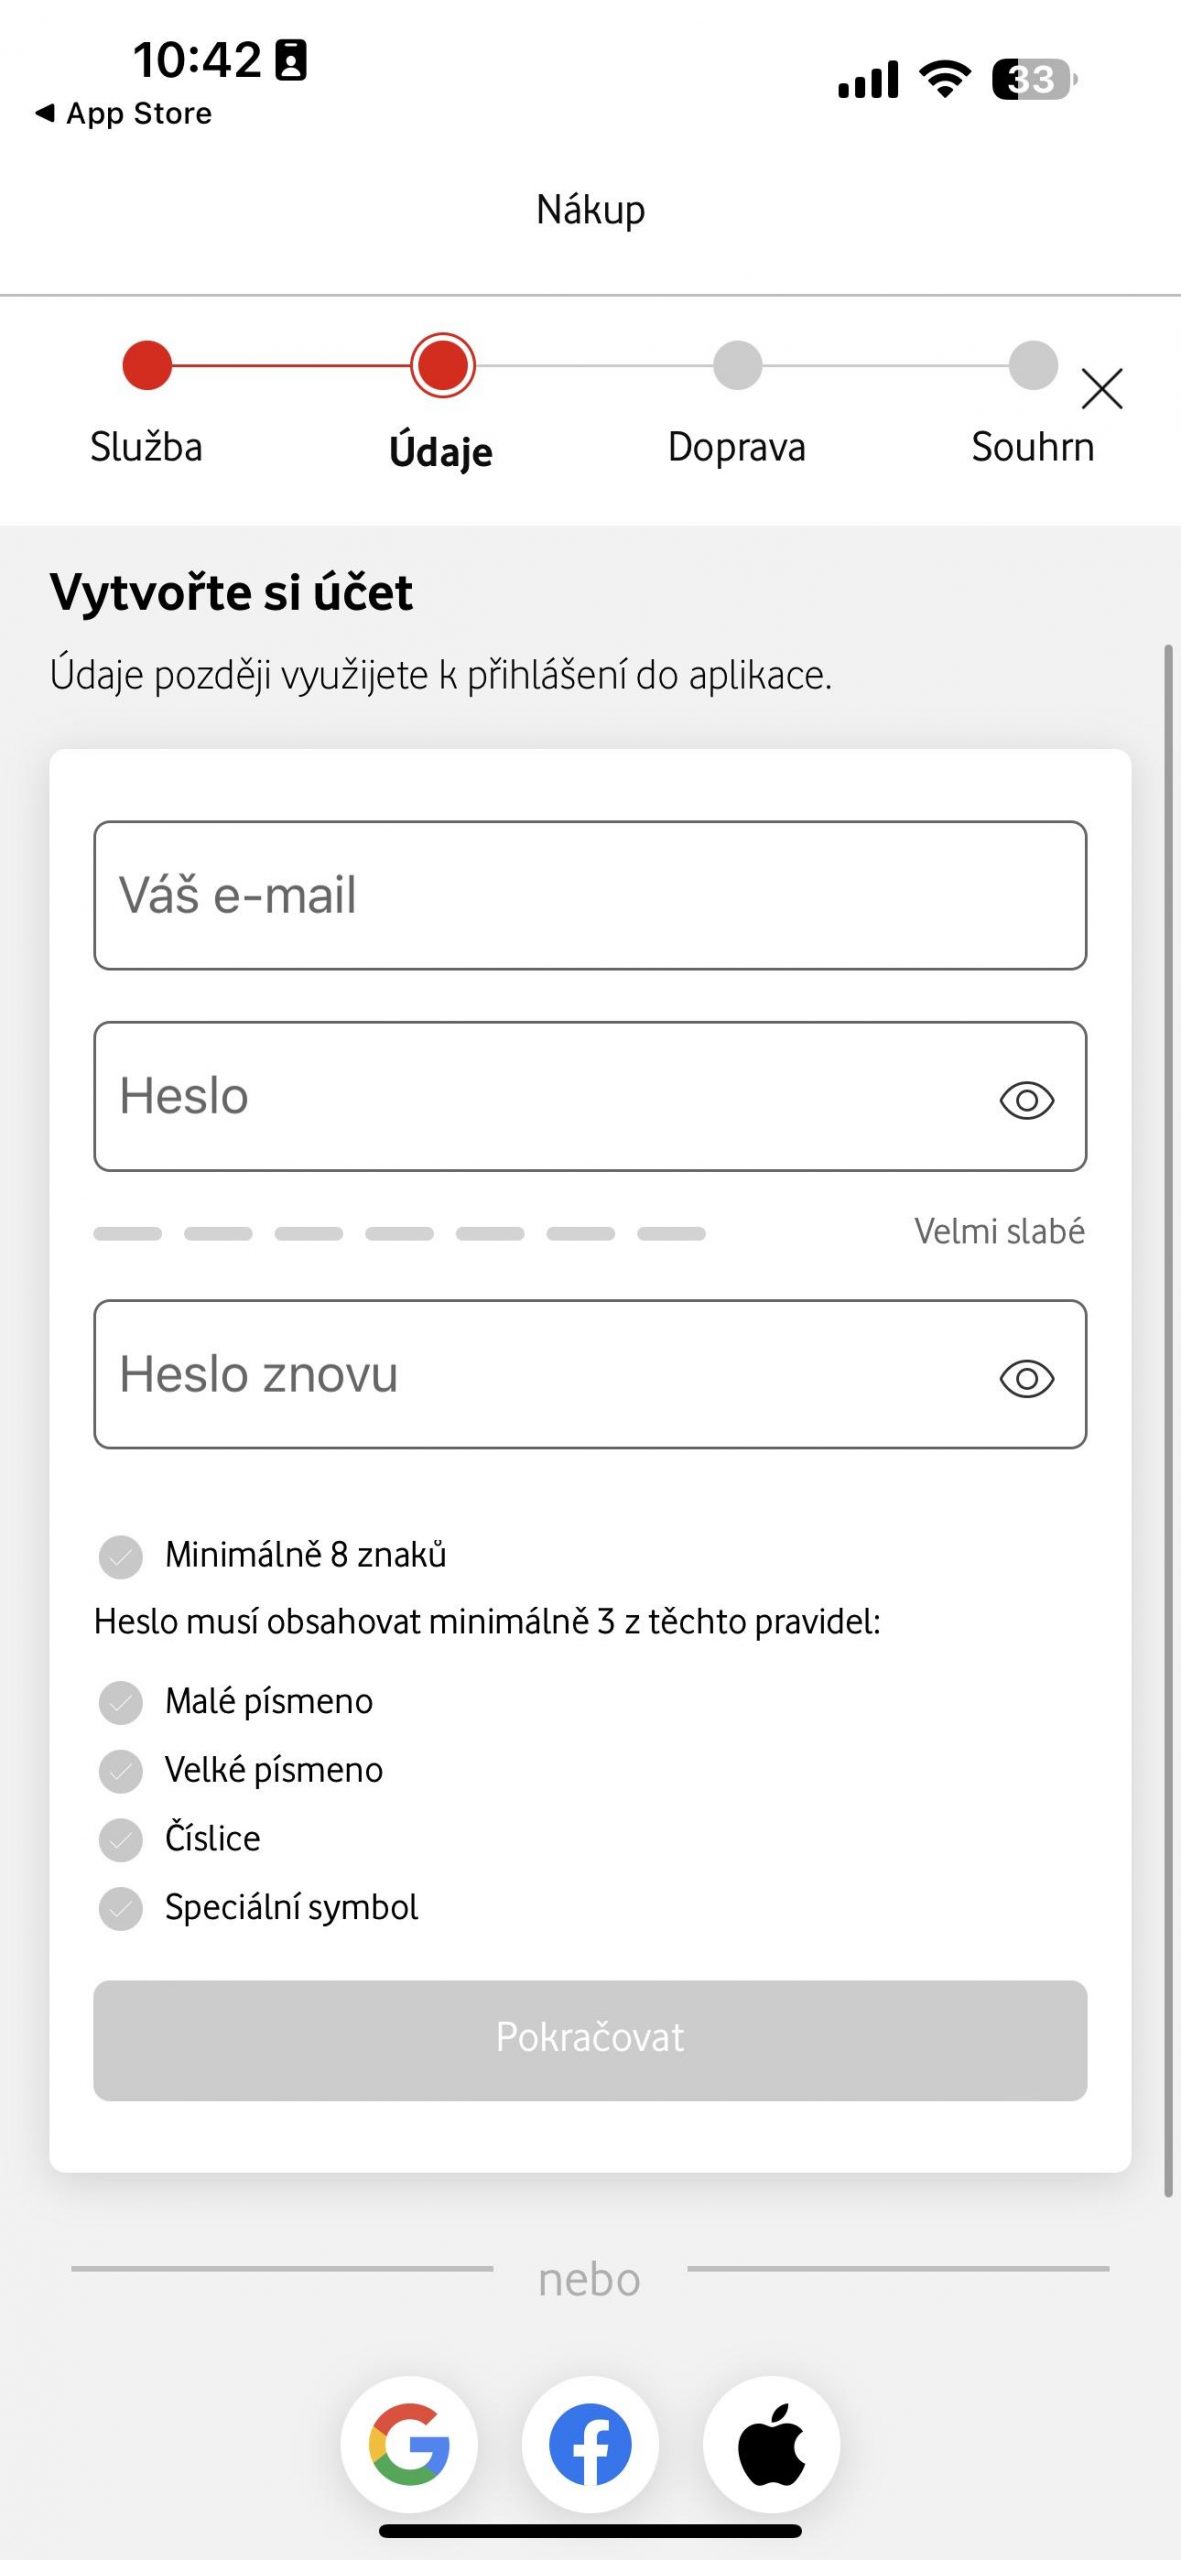Tap the Malé písmeno check indicator
This screenshot has width=1181, height=2560.
tap(121, 1702)
